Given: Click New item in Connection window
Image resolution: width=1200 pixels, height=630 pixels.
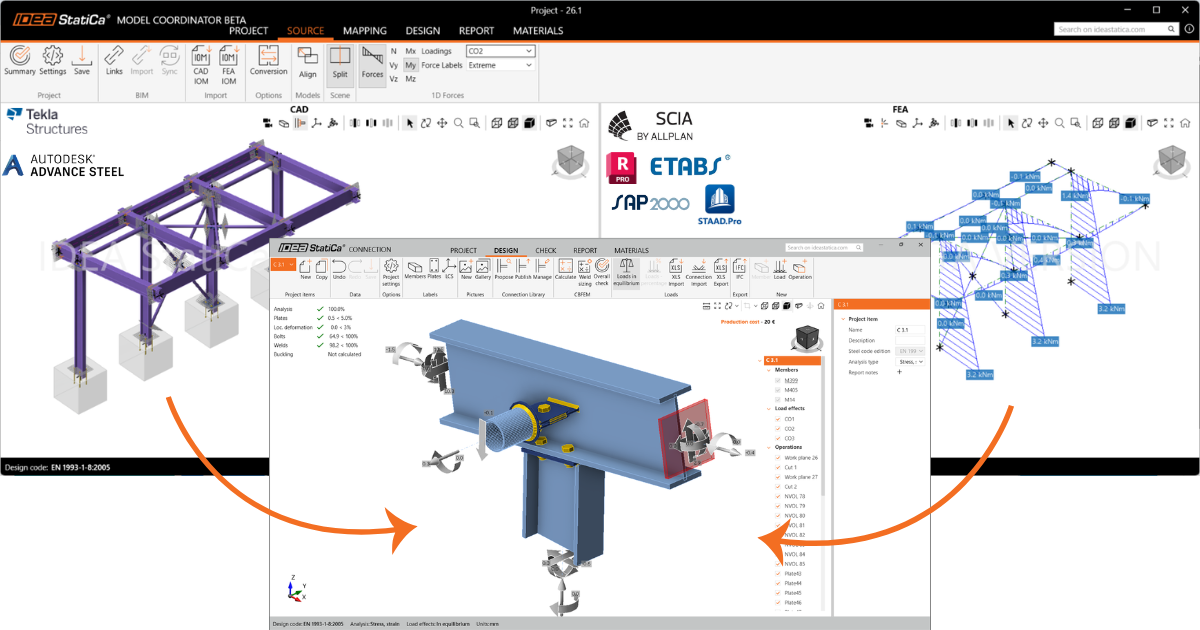Looking at the screenshot, I should tap(305, 269).
